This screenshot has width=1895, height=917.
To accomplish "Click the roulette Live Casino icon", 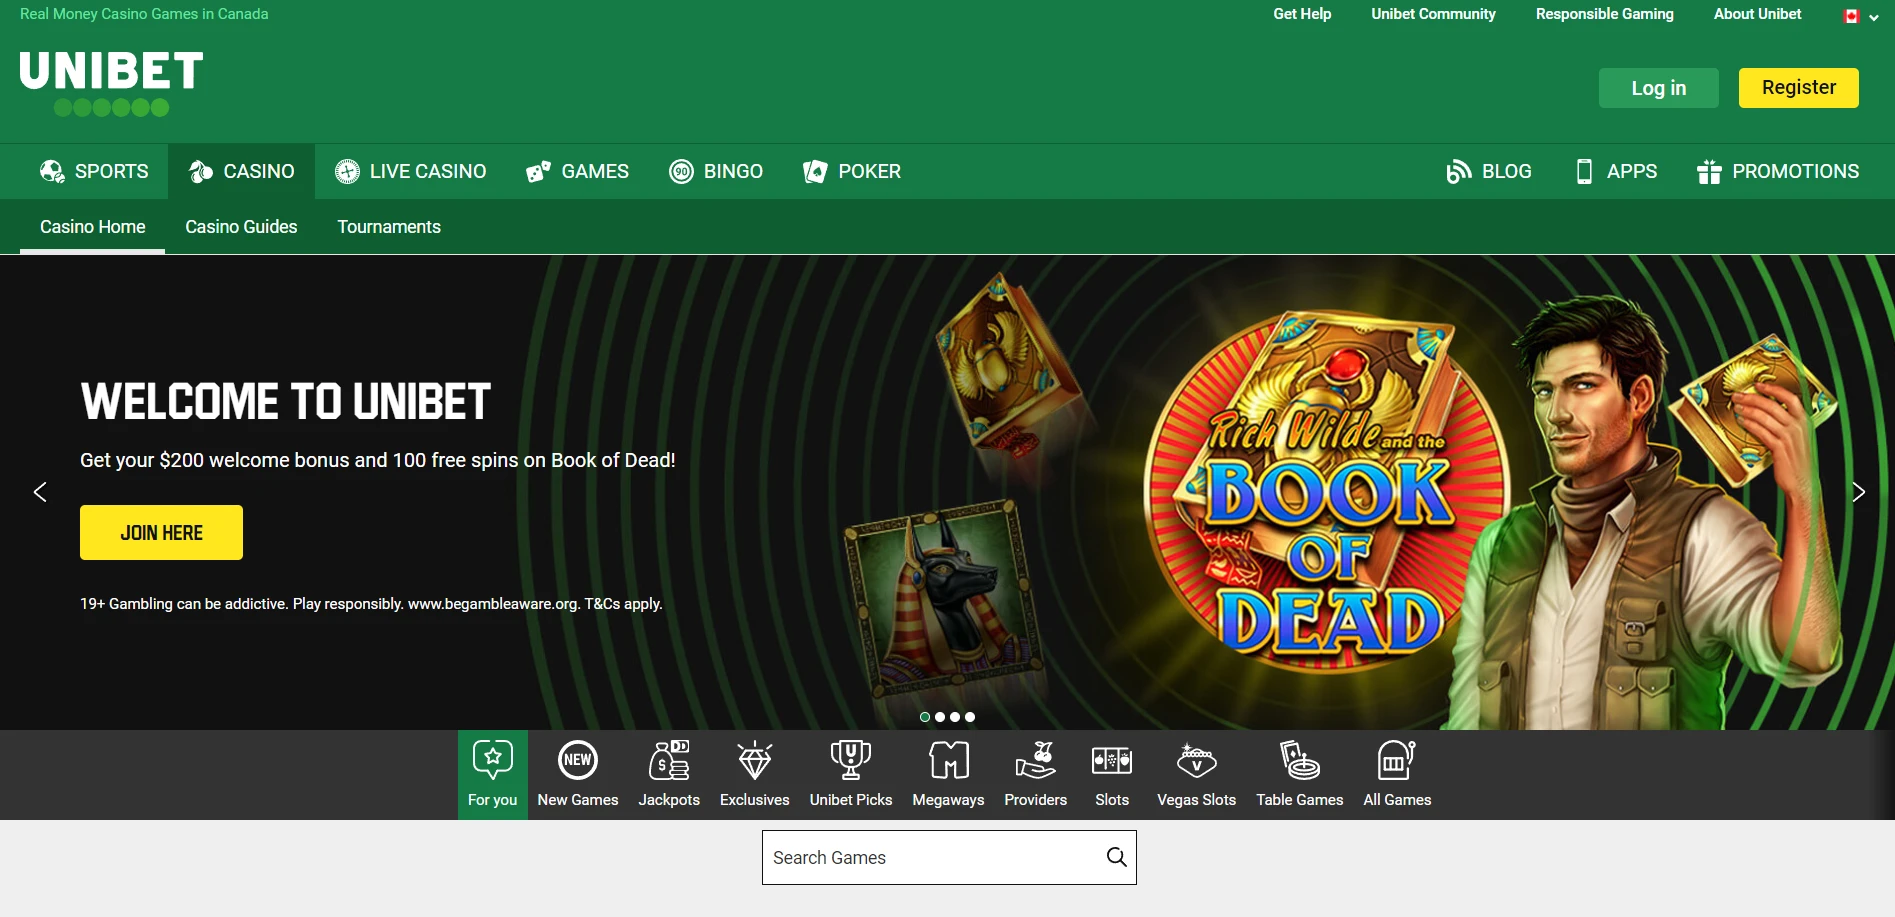I will pos(347,171).
